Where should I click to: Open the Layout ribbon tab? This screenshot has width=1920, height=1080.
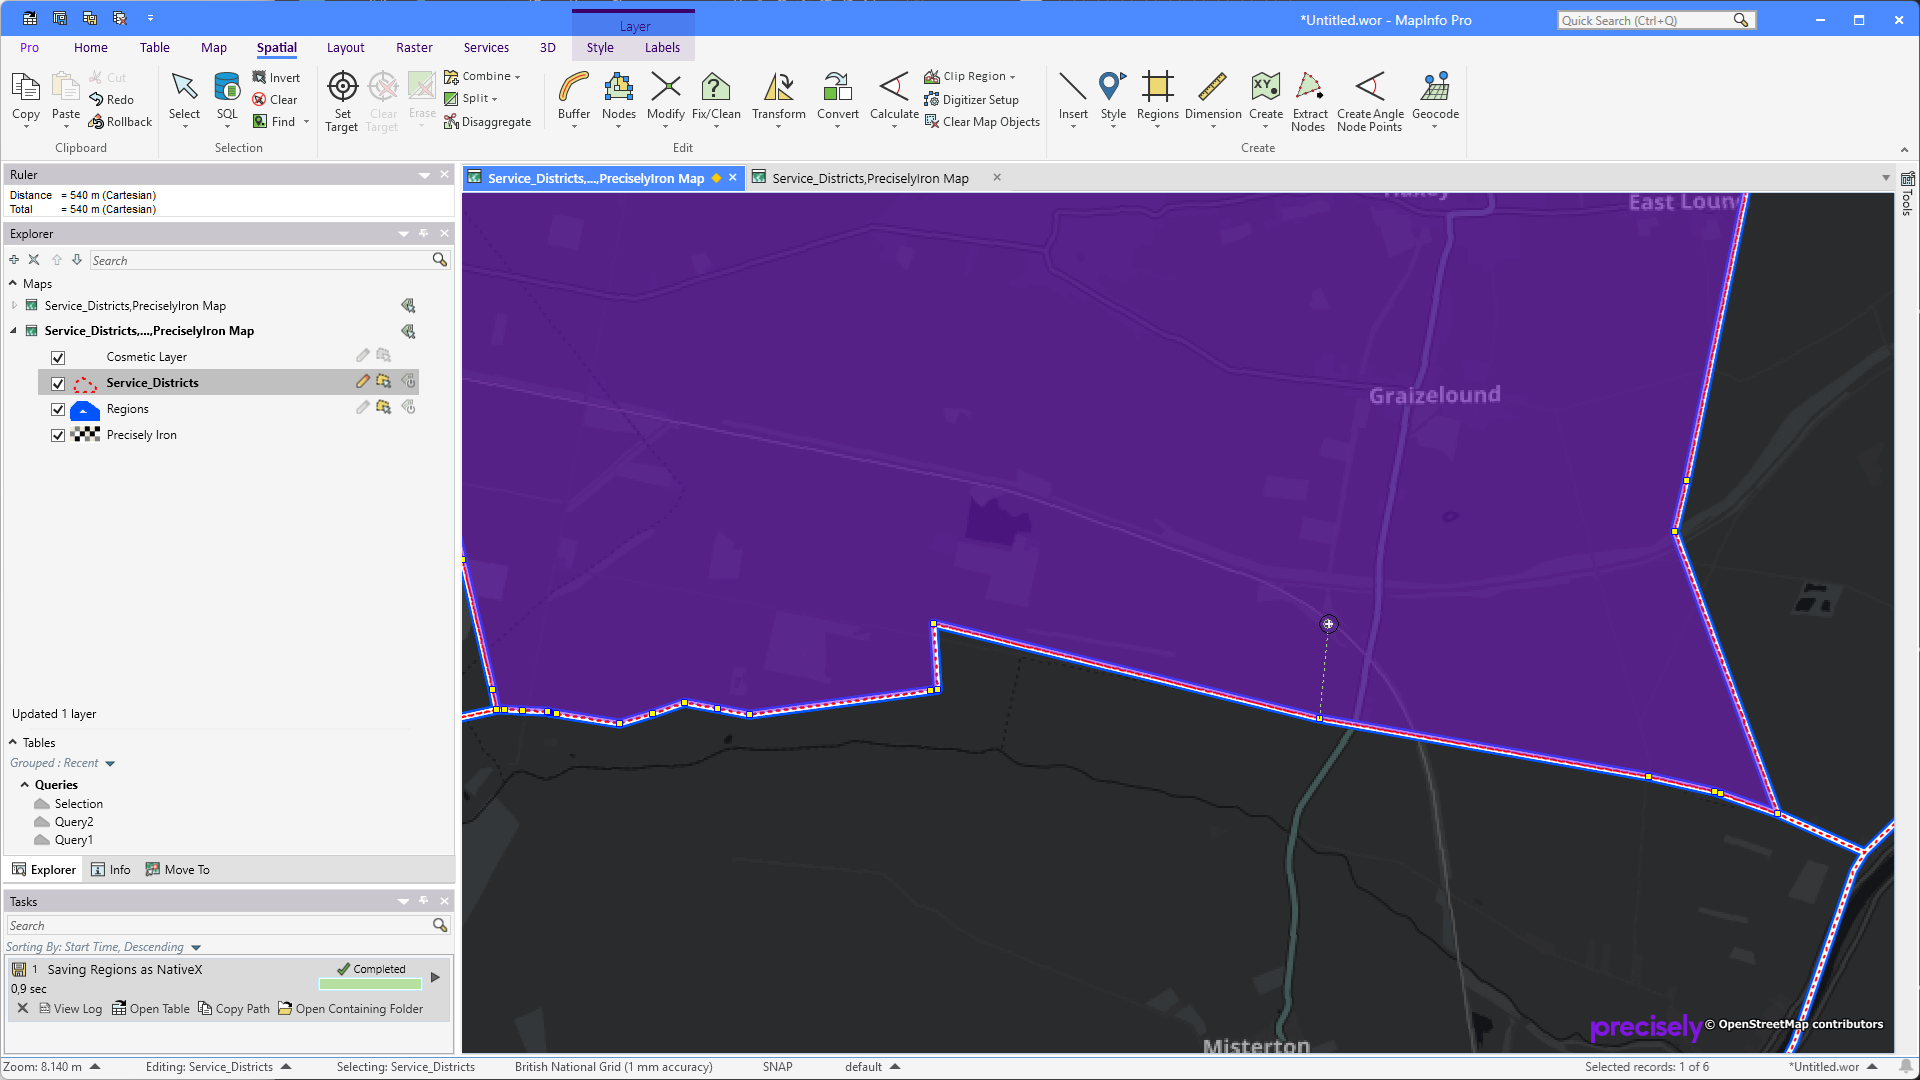(346, 48)
